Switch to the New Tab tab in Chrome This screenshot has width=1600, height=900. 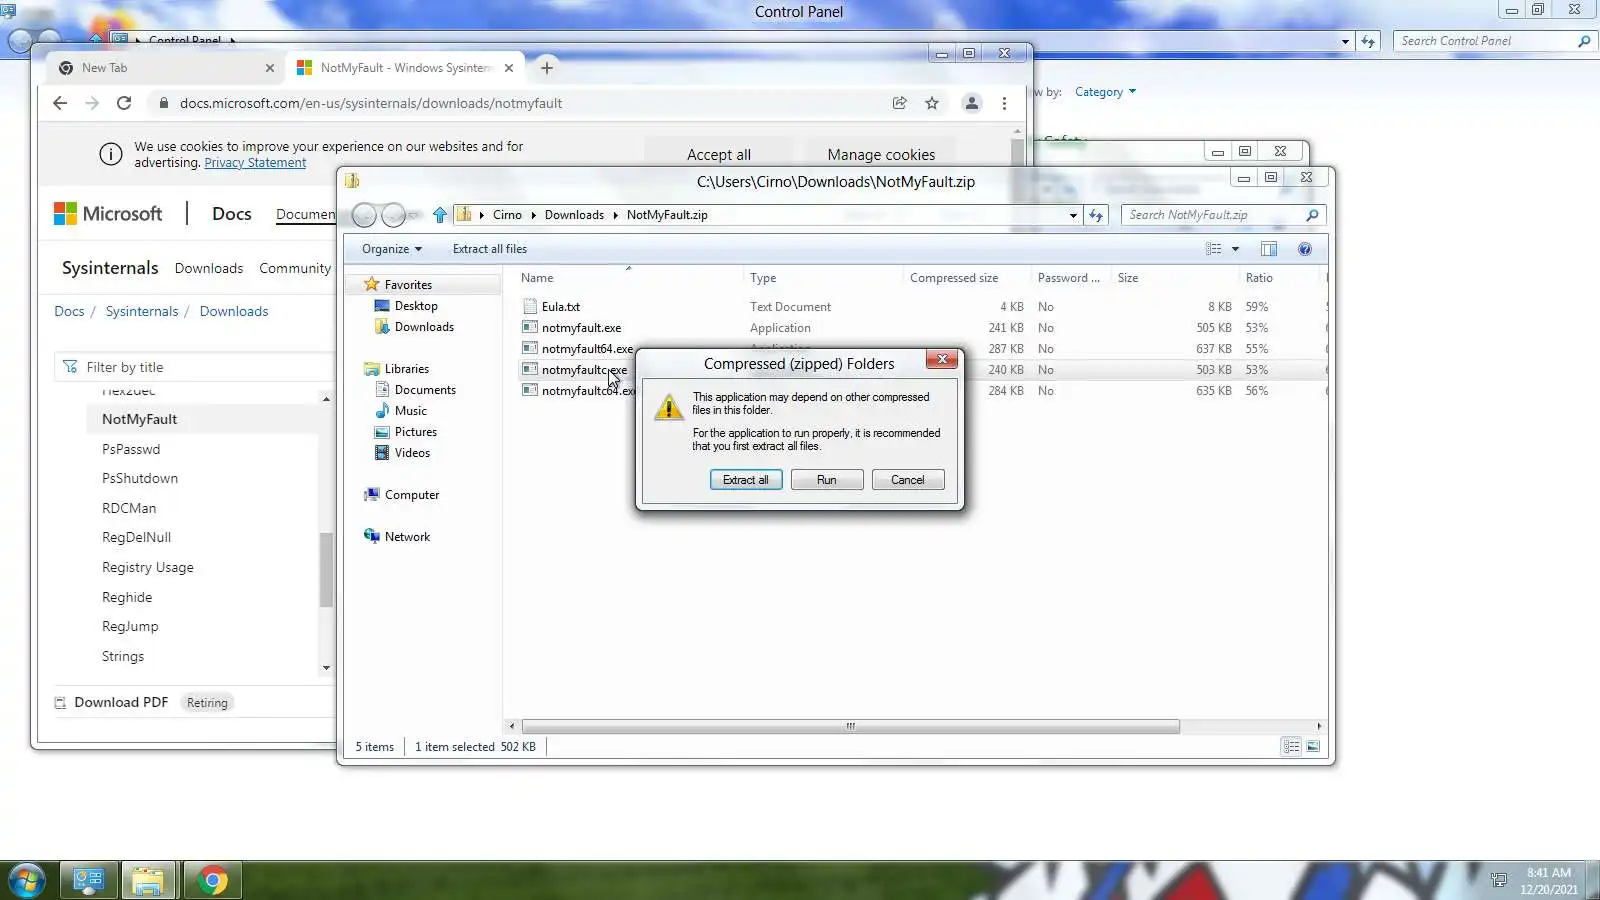(x=165, y=68)
